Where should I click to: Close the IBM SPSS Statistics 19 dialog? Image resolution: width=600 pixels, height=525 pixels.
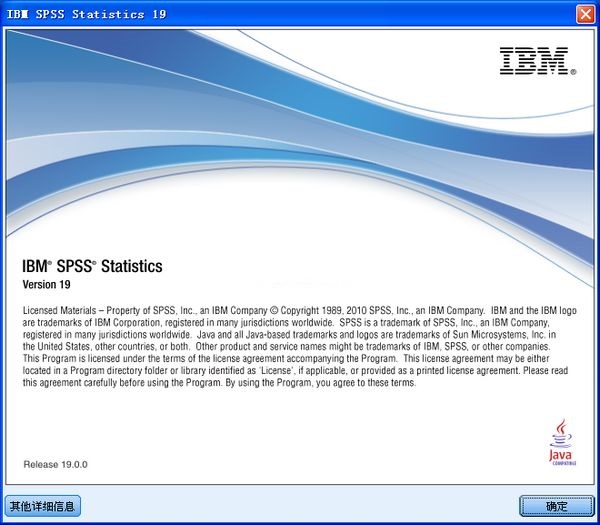pos(585,14)
